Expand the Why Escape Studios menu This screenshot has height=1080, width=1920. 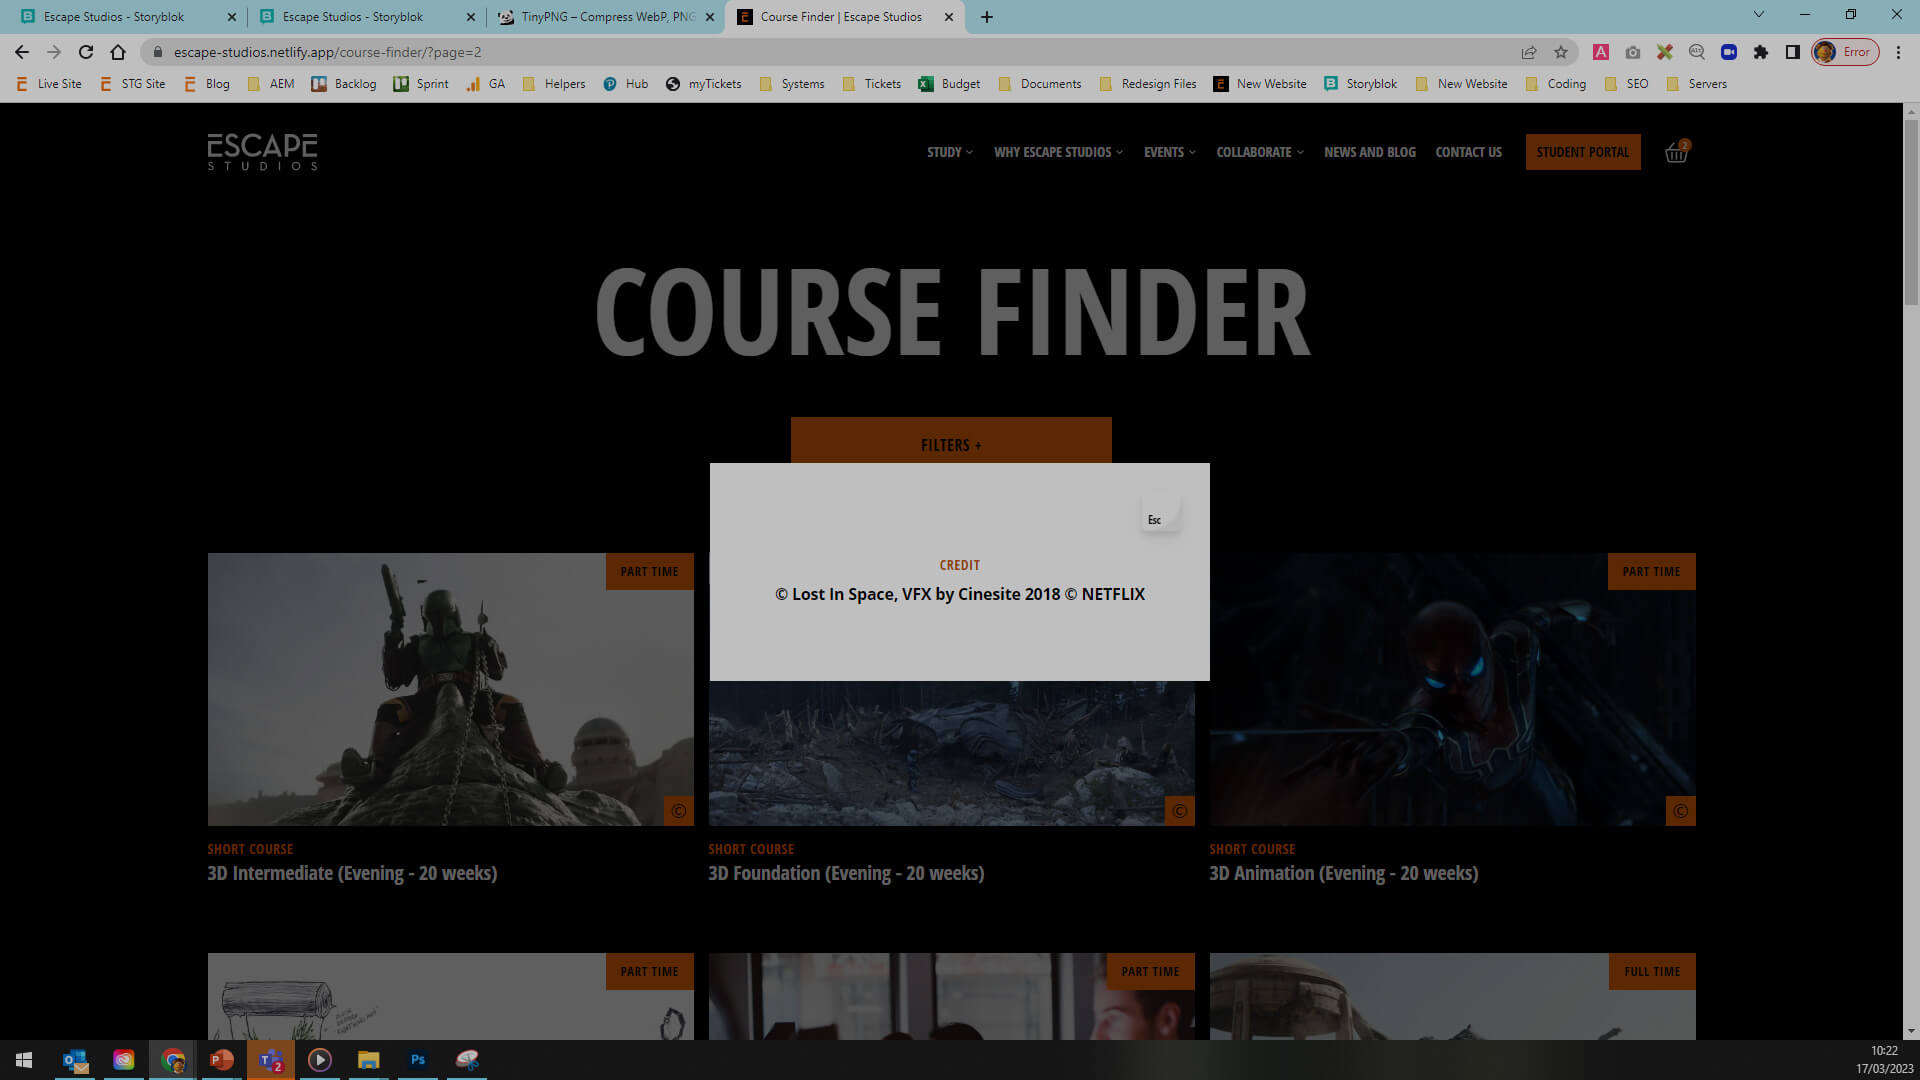[x=1058, y=152]
